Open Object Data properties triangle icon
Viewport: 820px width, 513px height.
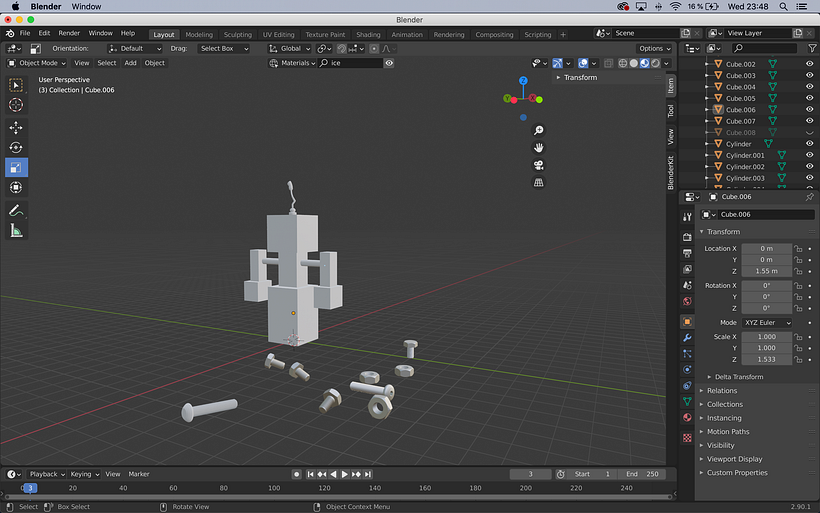687,401
